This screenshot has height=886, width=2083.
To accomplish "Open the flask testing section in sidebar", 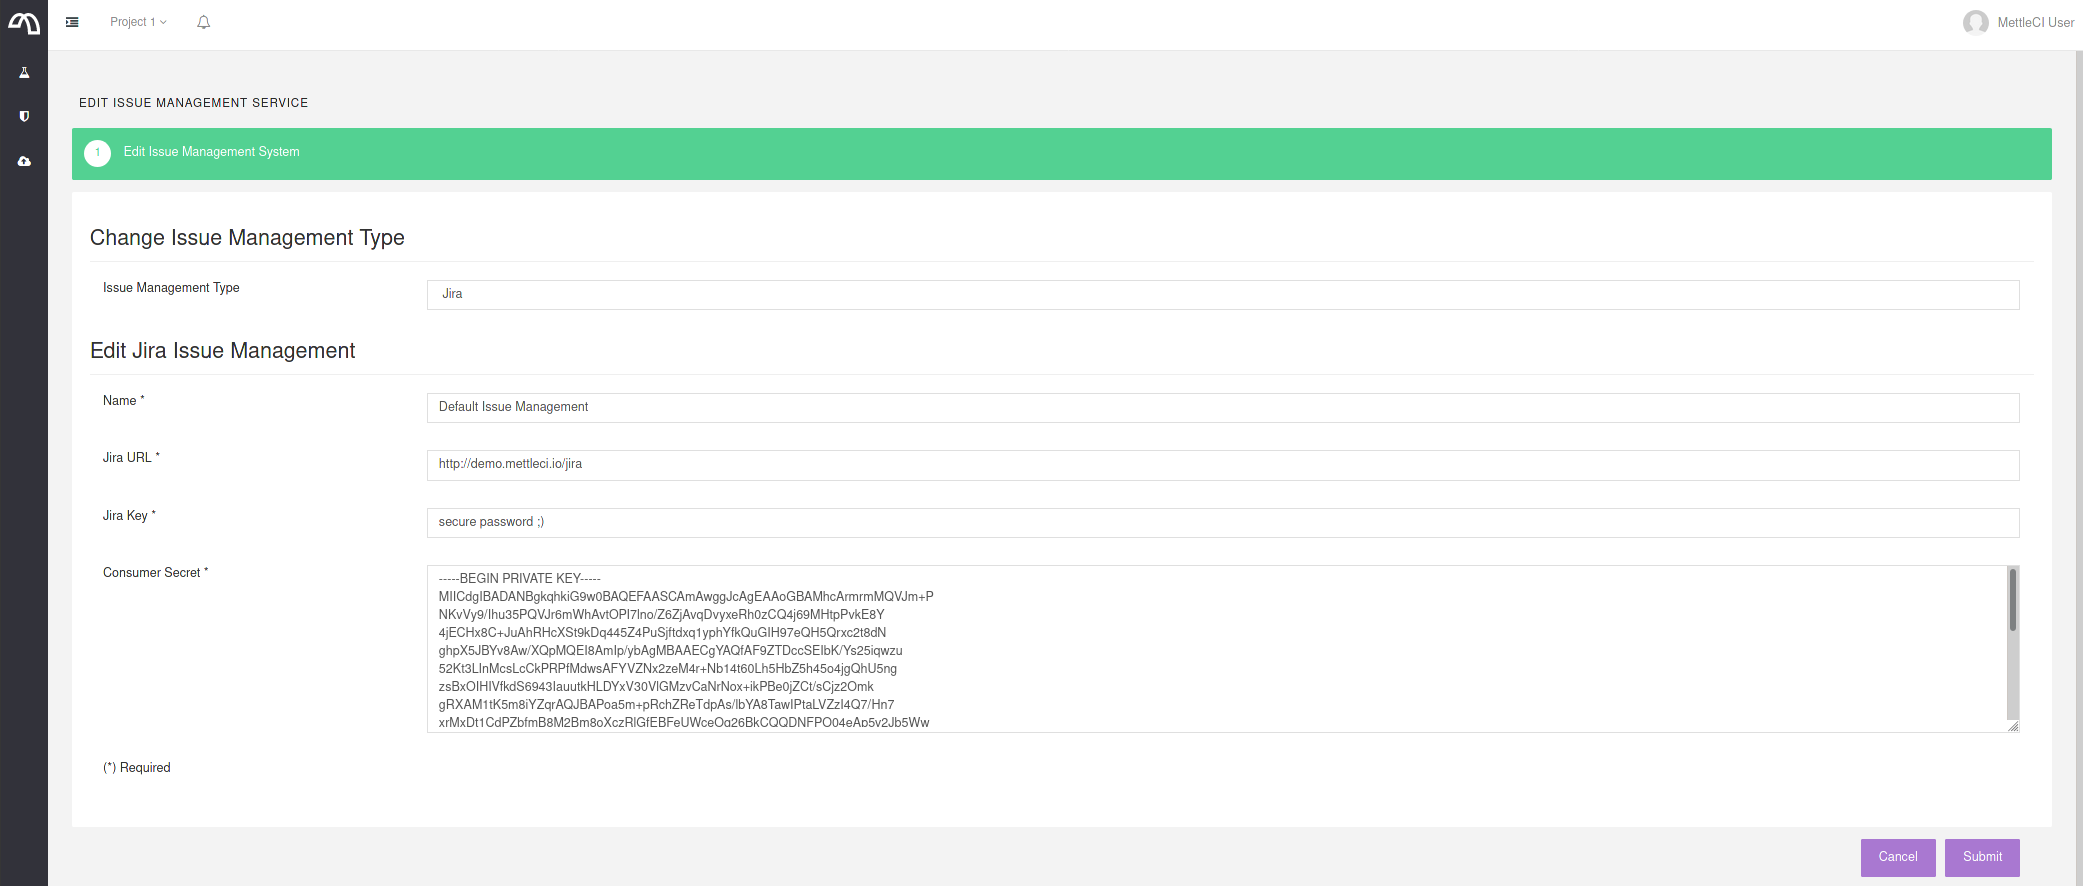I will click(x=24, y=73).
